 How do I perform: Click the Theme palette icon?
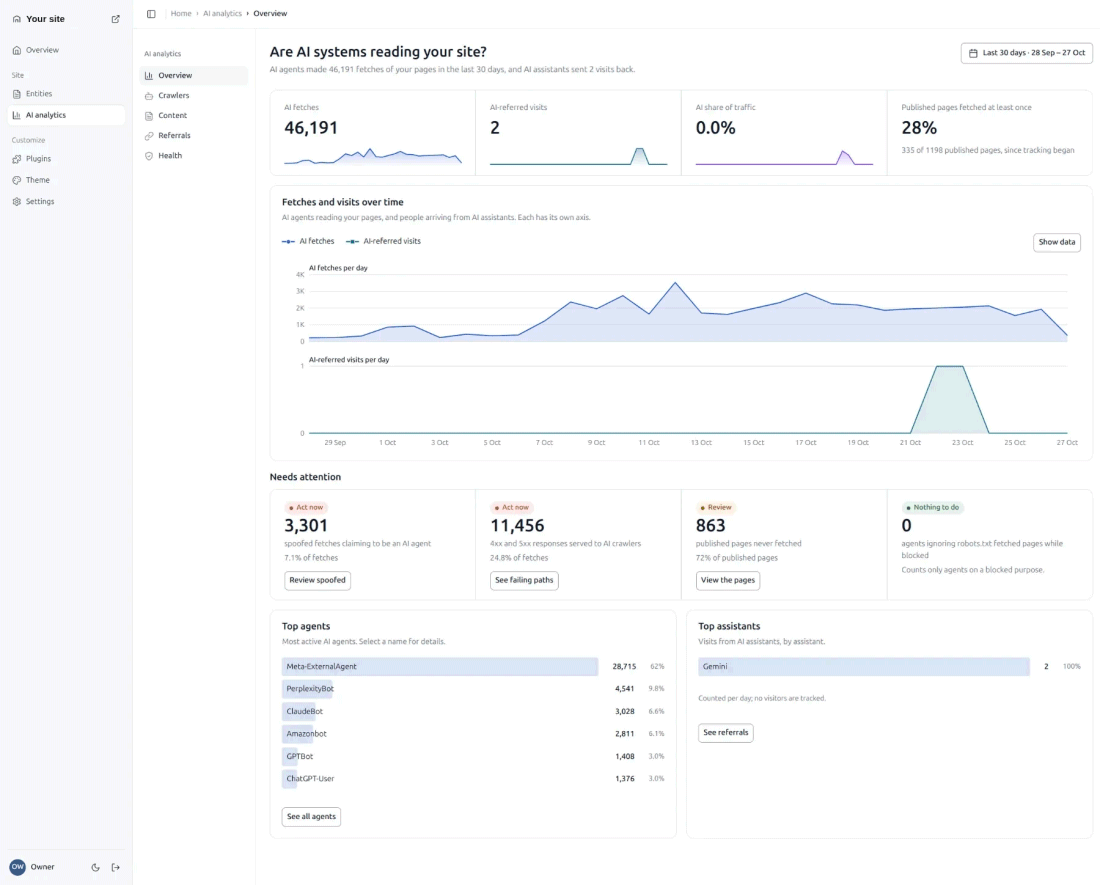(x=17, y=180)
